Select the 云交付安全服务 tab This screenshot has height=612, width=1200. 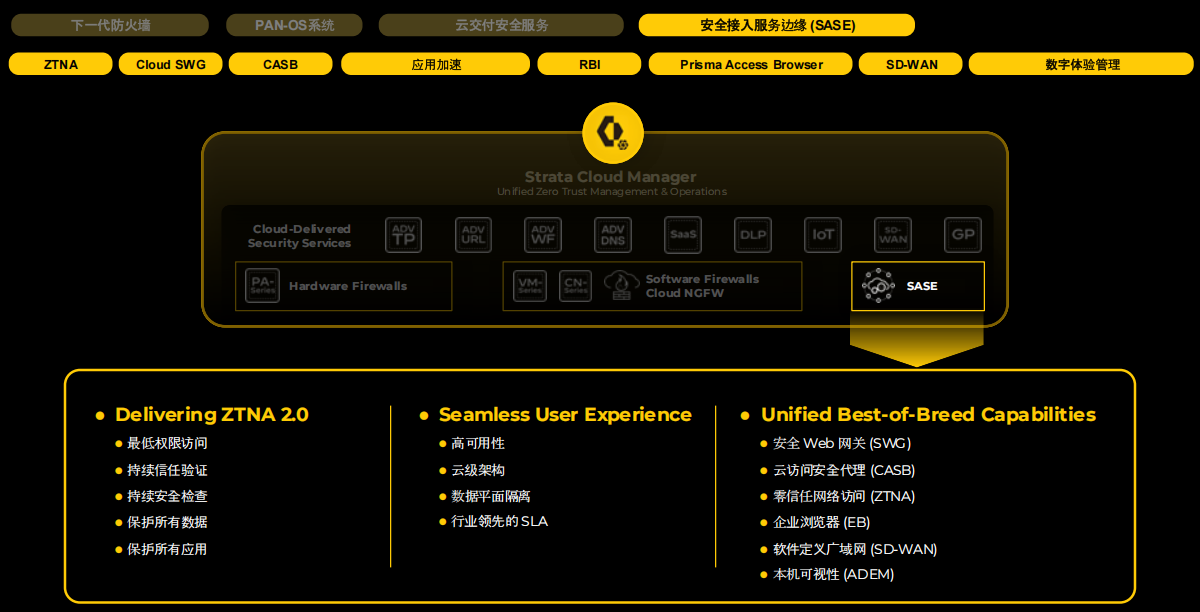pyautogui.click(x=502, y=25)
